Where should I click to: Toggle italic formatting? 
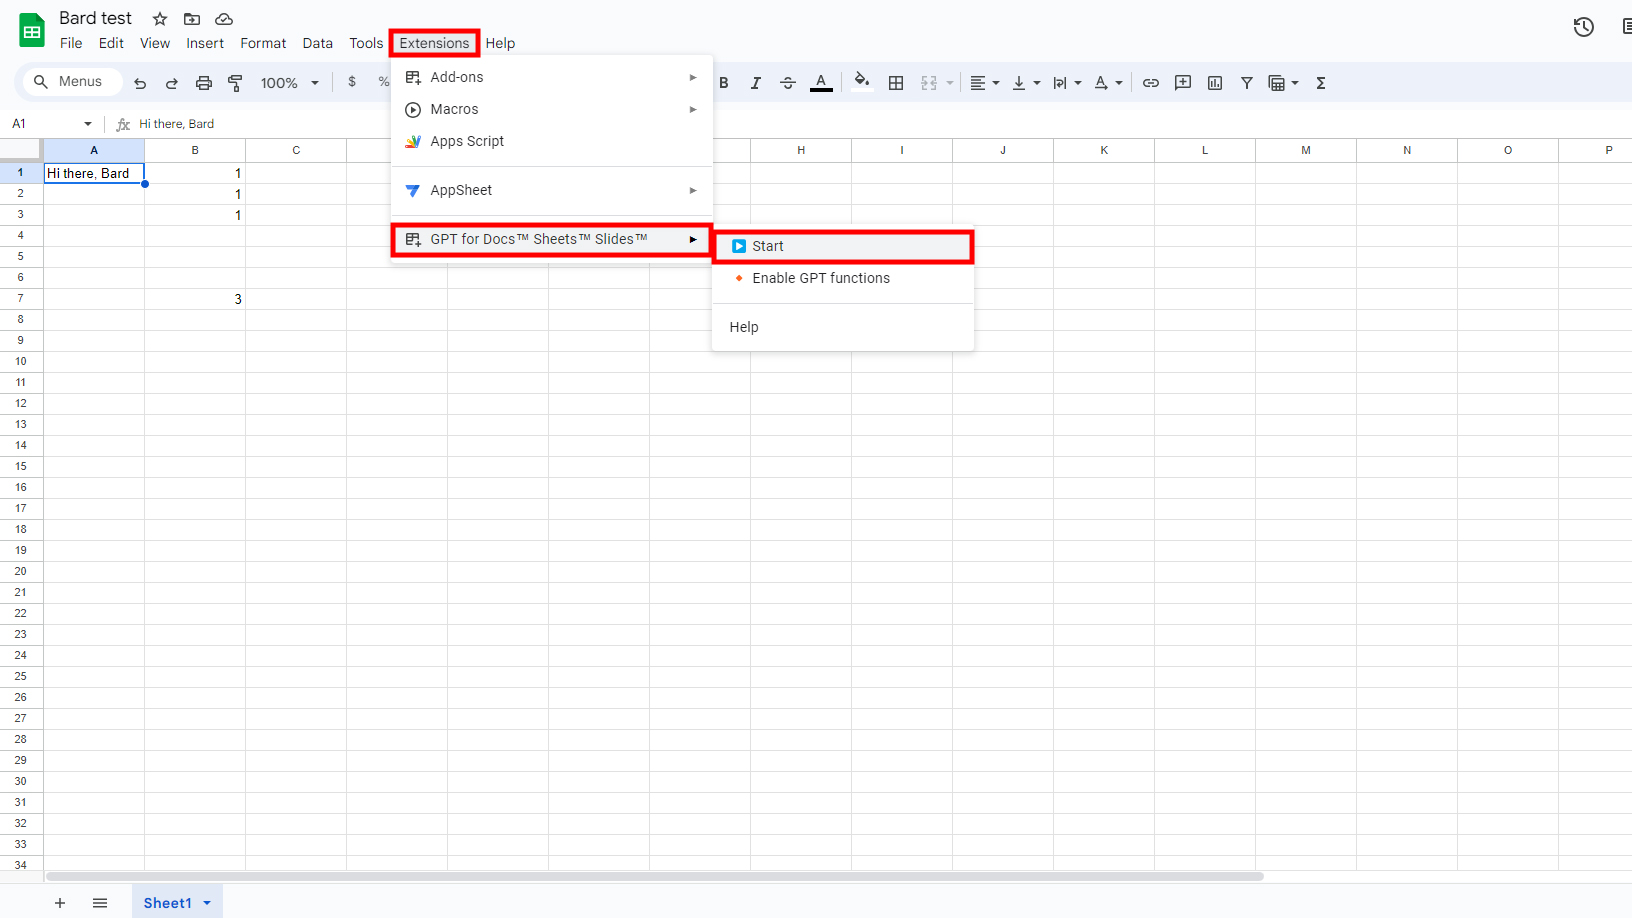click(x=756, y=83)
